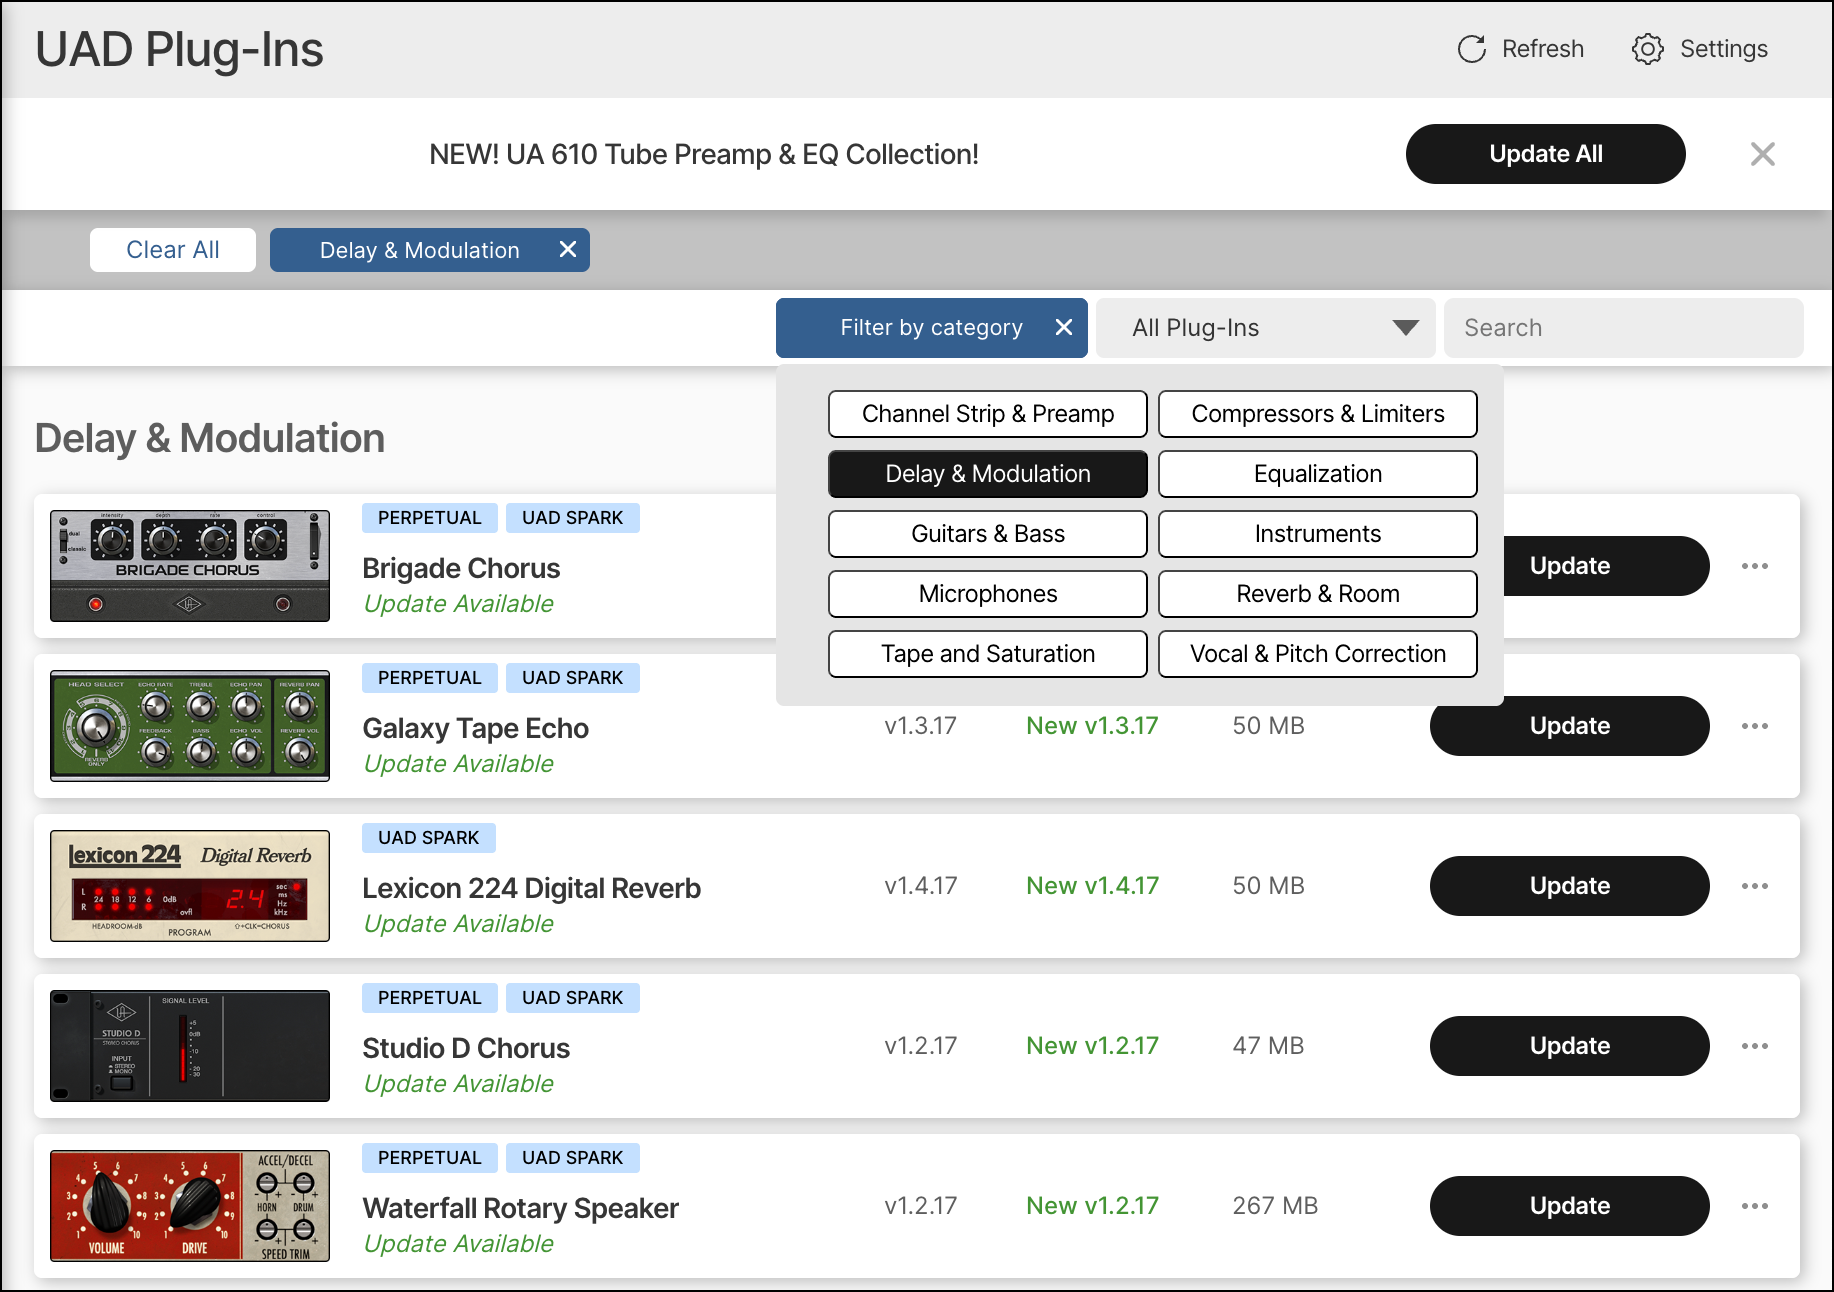Dismiss the UA 610 promo banner
This screenshot has height=1292, width=1834.
tap(1762, 154)
